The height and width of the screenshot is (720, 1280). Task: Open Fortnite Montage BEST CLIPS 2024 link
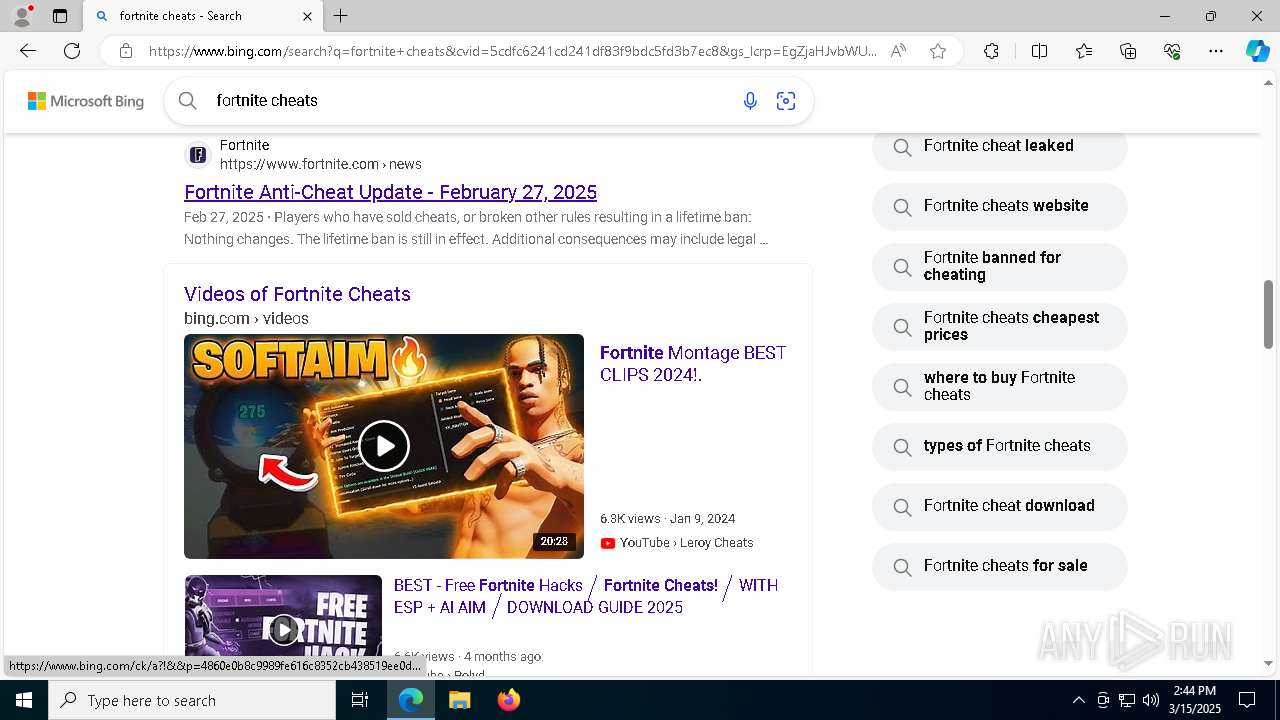pyautogui.click(x=693, y=364)
